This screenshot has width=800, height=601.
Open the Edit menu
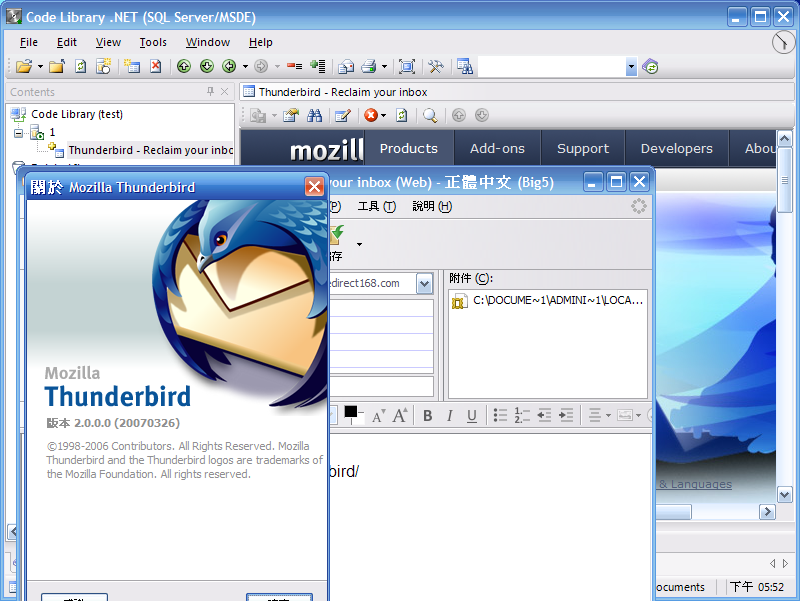[67, 42]
